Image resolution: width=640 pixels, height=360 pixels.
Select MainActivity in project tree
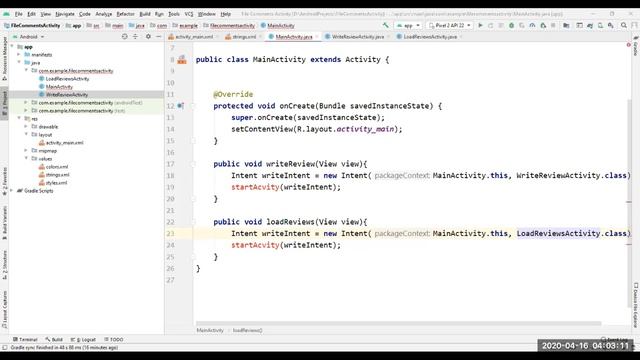click(x=59, y=87)
